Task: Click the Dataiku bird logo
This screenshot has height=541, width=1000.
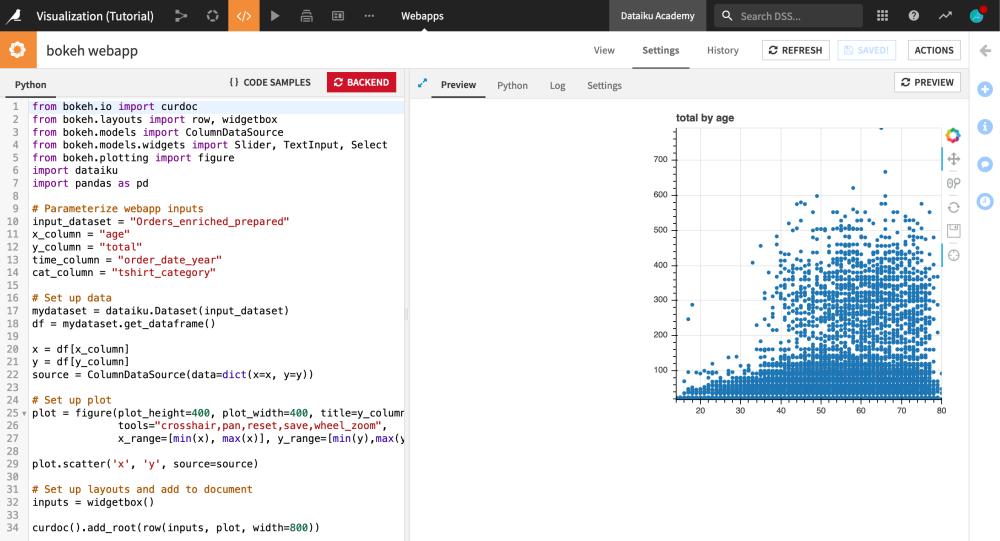Action: tap(13, 15)
